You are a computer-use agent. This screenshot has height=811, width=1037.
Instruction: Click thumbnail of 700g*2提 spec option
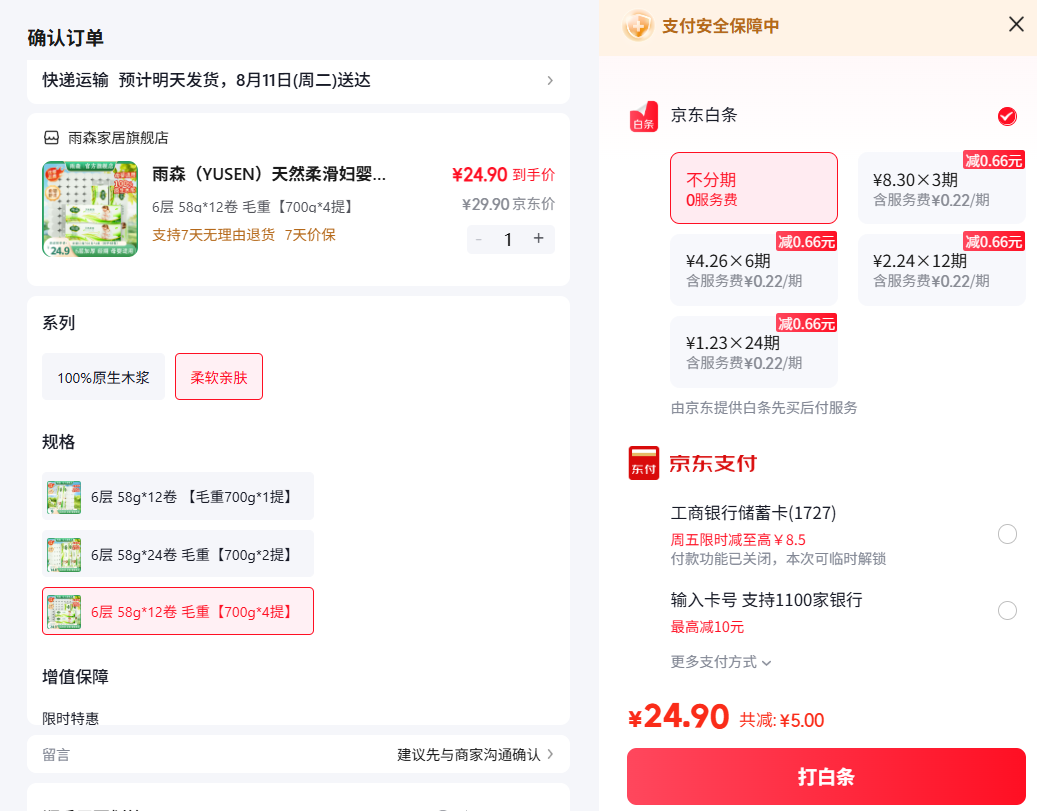click(64, 554)
